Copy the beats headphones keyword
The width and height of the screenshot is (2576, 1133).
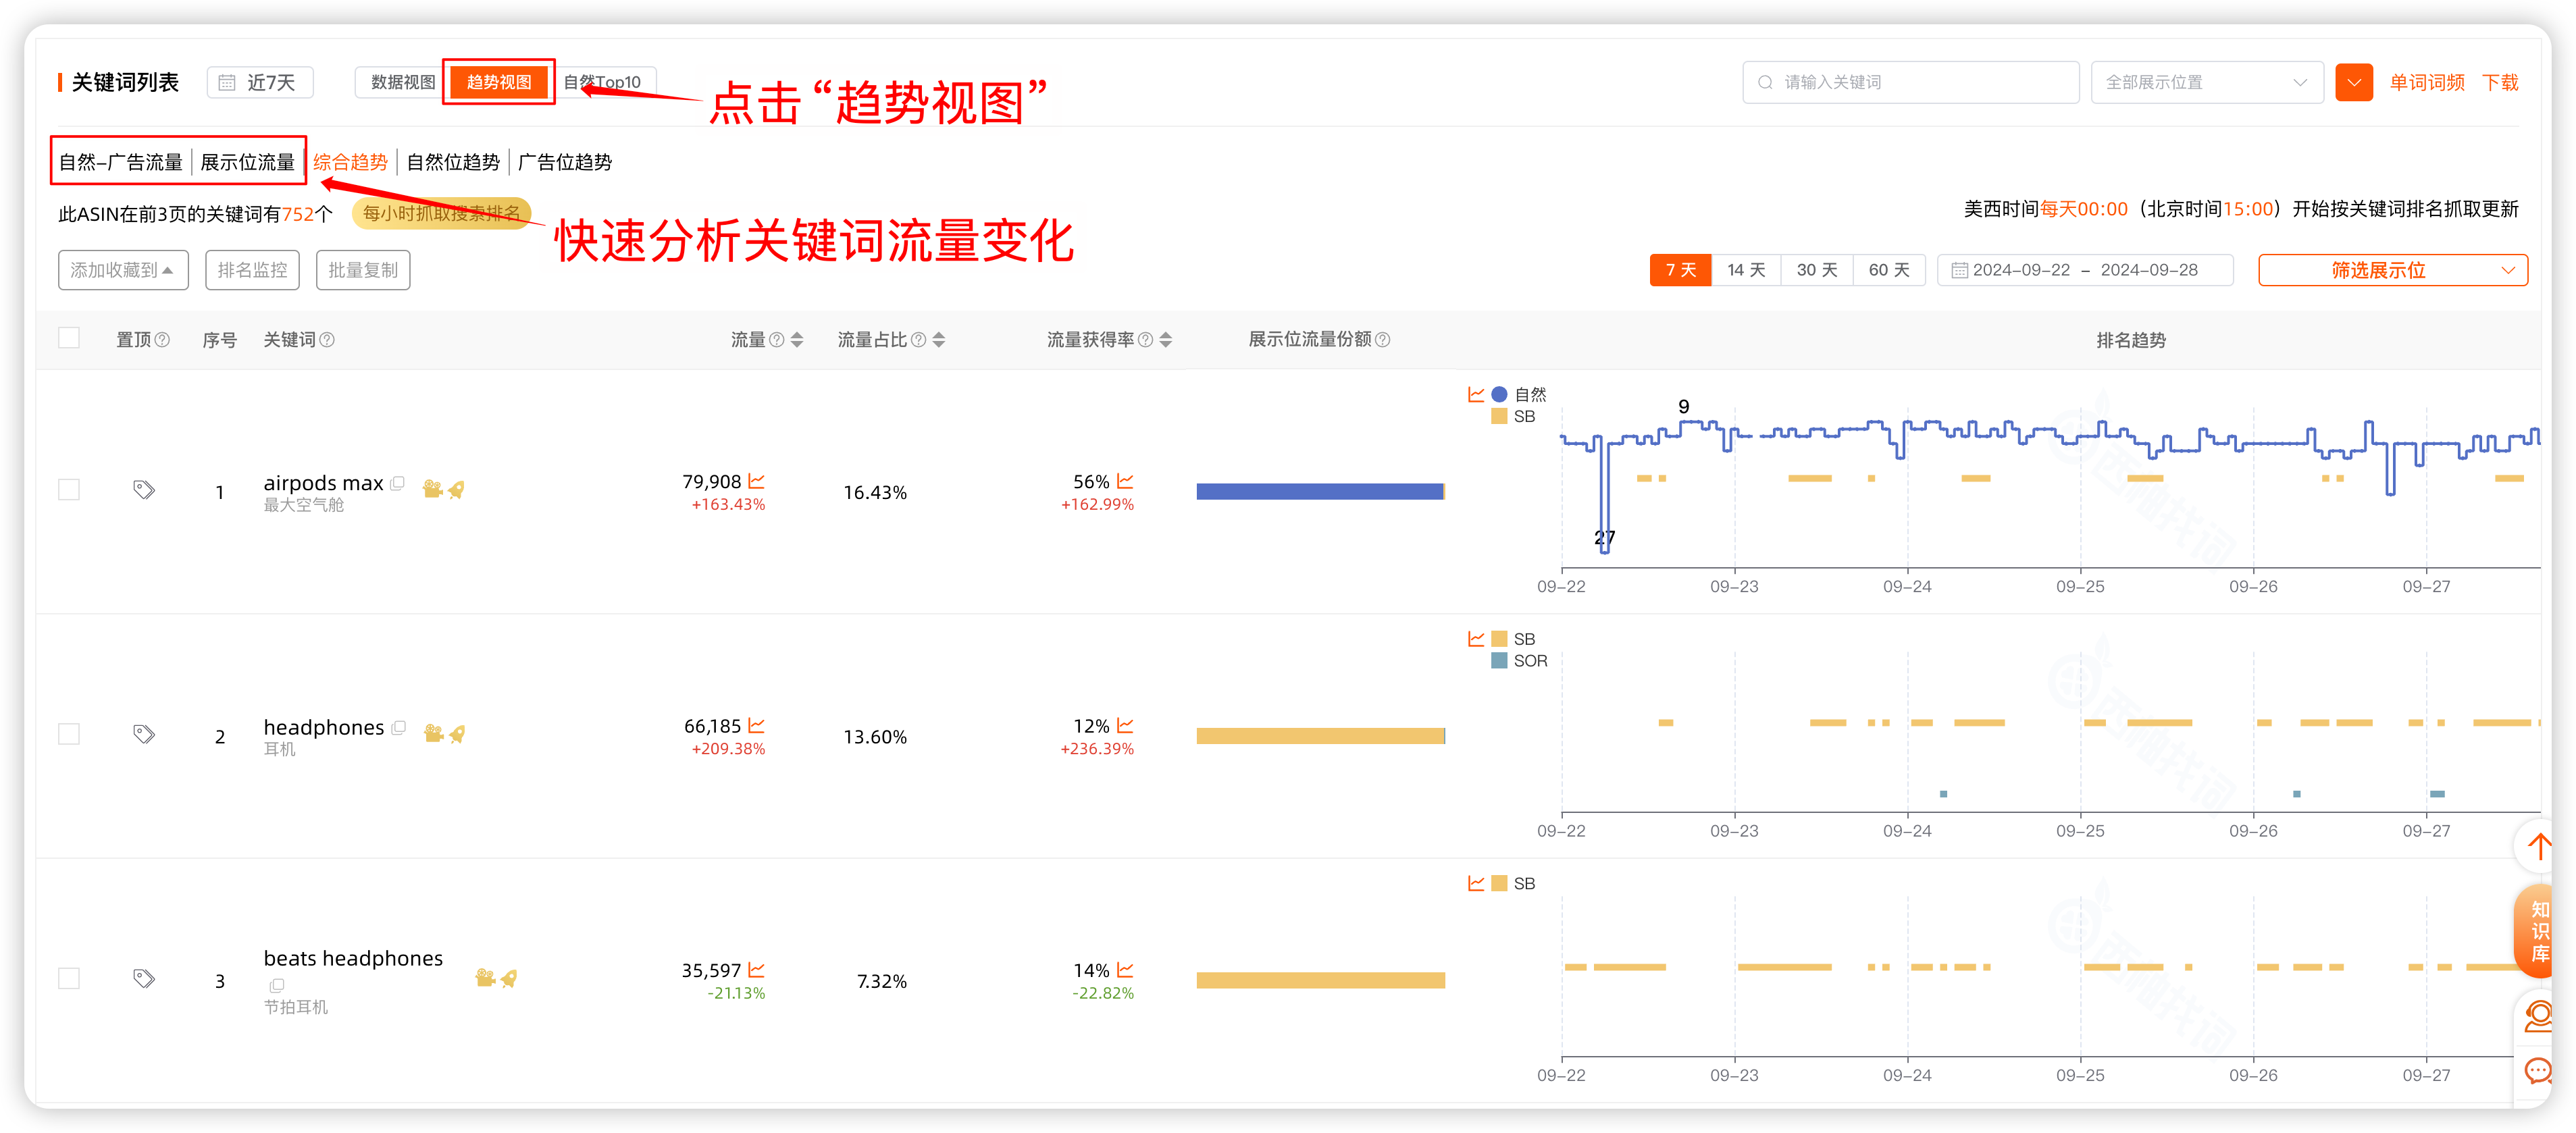277,985
